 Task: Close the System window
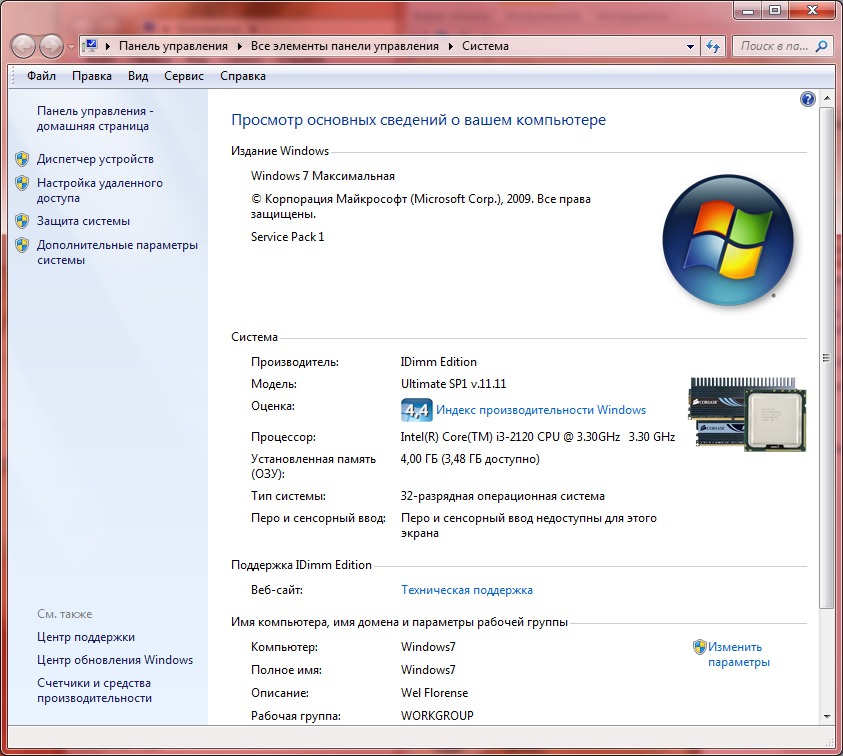click(812, 10)
